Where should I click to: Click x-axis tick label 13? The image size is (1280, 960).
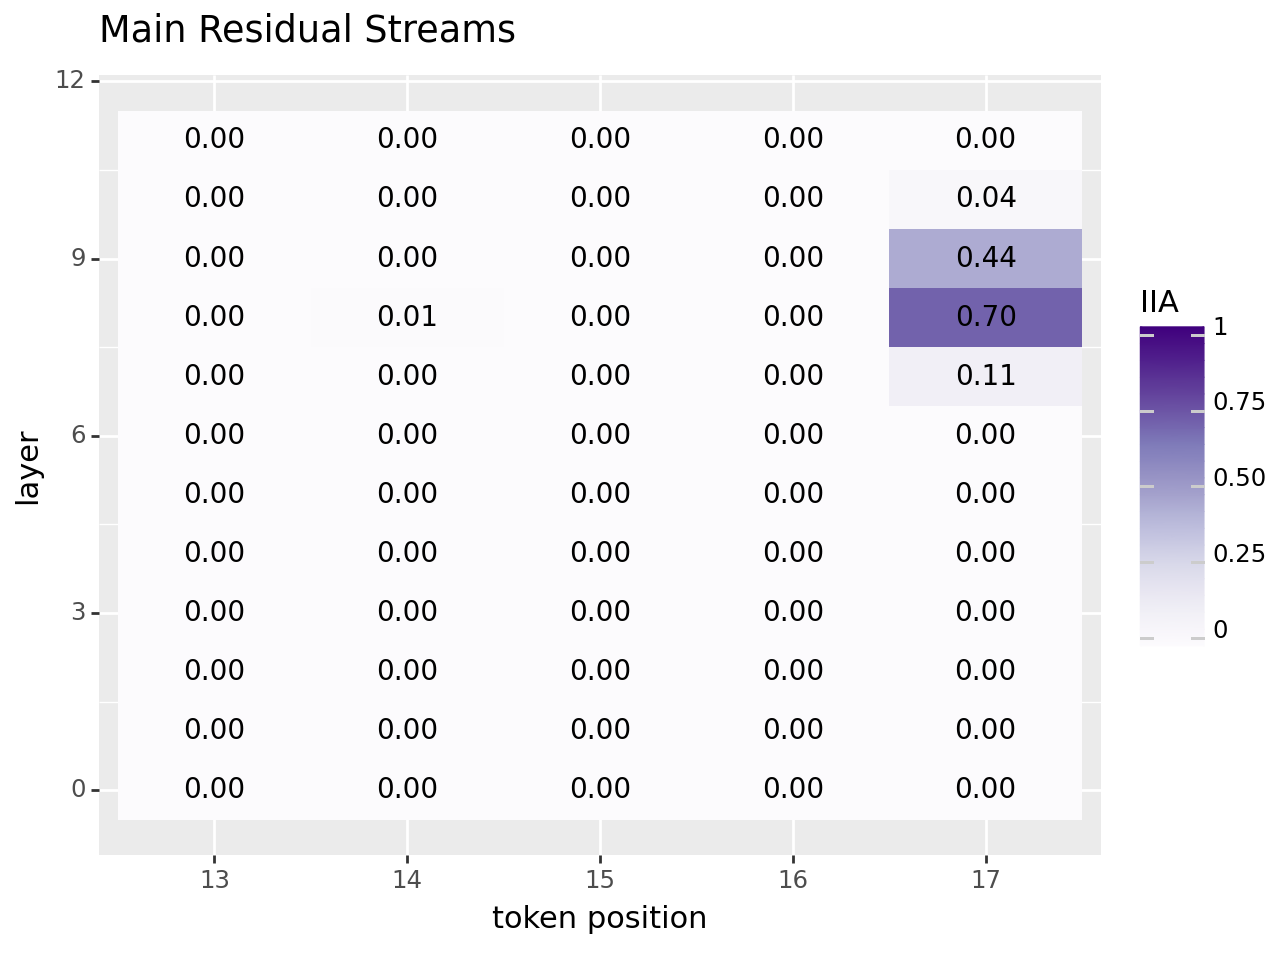214,880
